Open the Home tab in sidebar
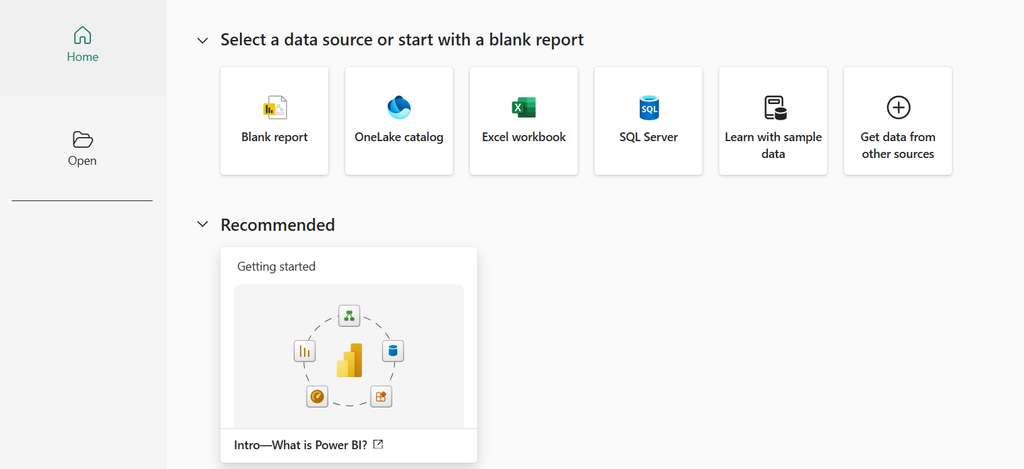The height and width of the screenshot is (469, 1024). click(83, 46)
